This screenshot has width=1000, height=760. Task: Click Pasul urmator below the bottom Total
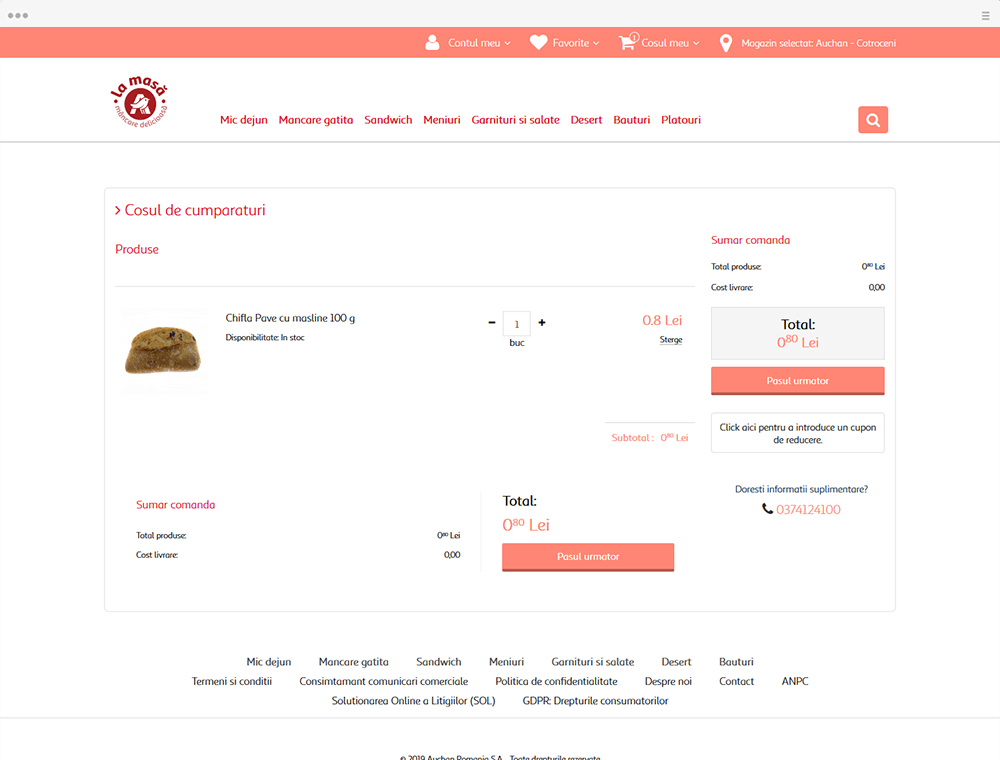(x=588, y=557)
